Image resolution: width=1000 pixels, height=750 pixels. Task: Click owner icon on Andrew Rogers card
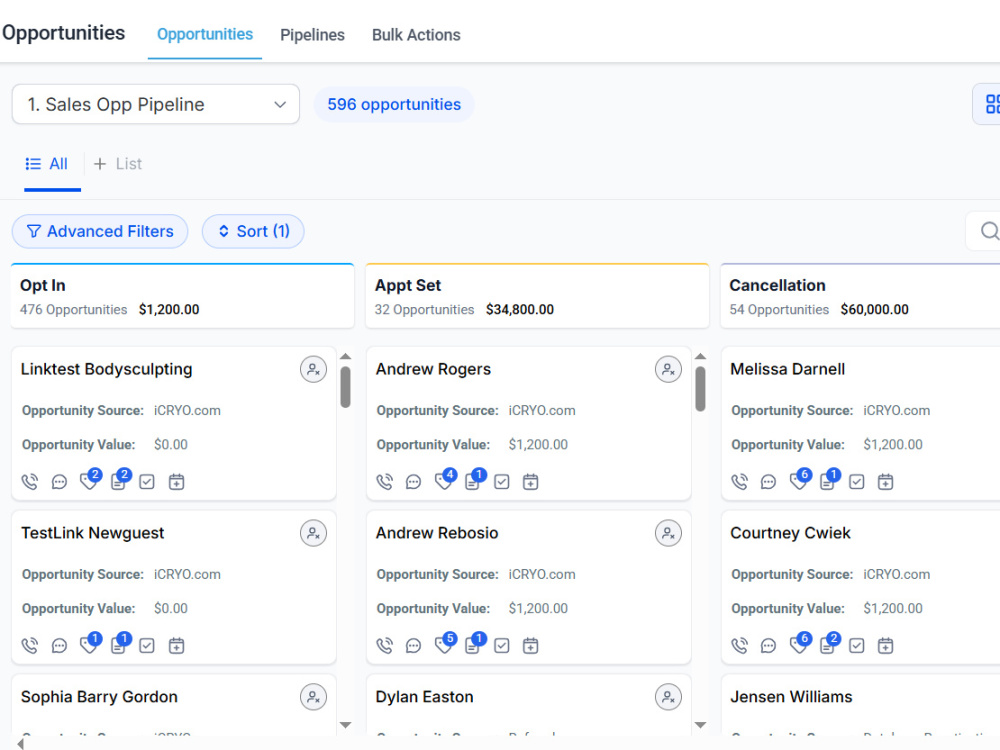pyautogui.click(x=668, y=369)
